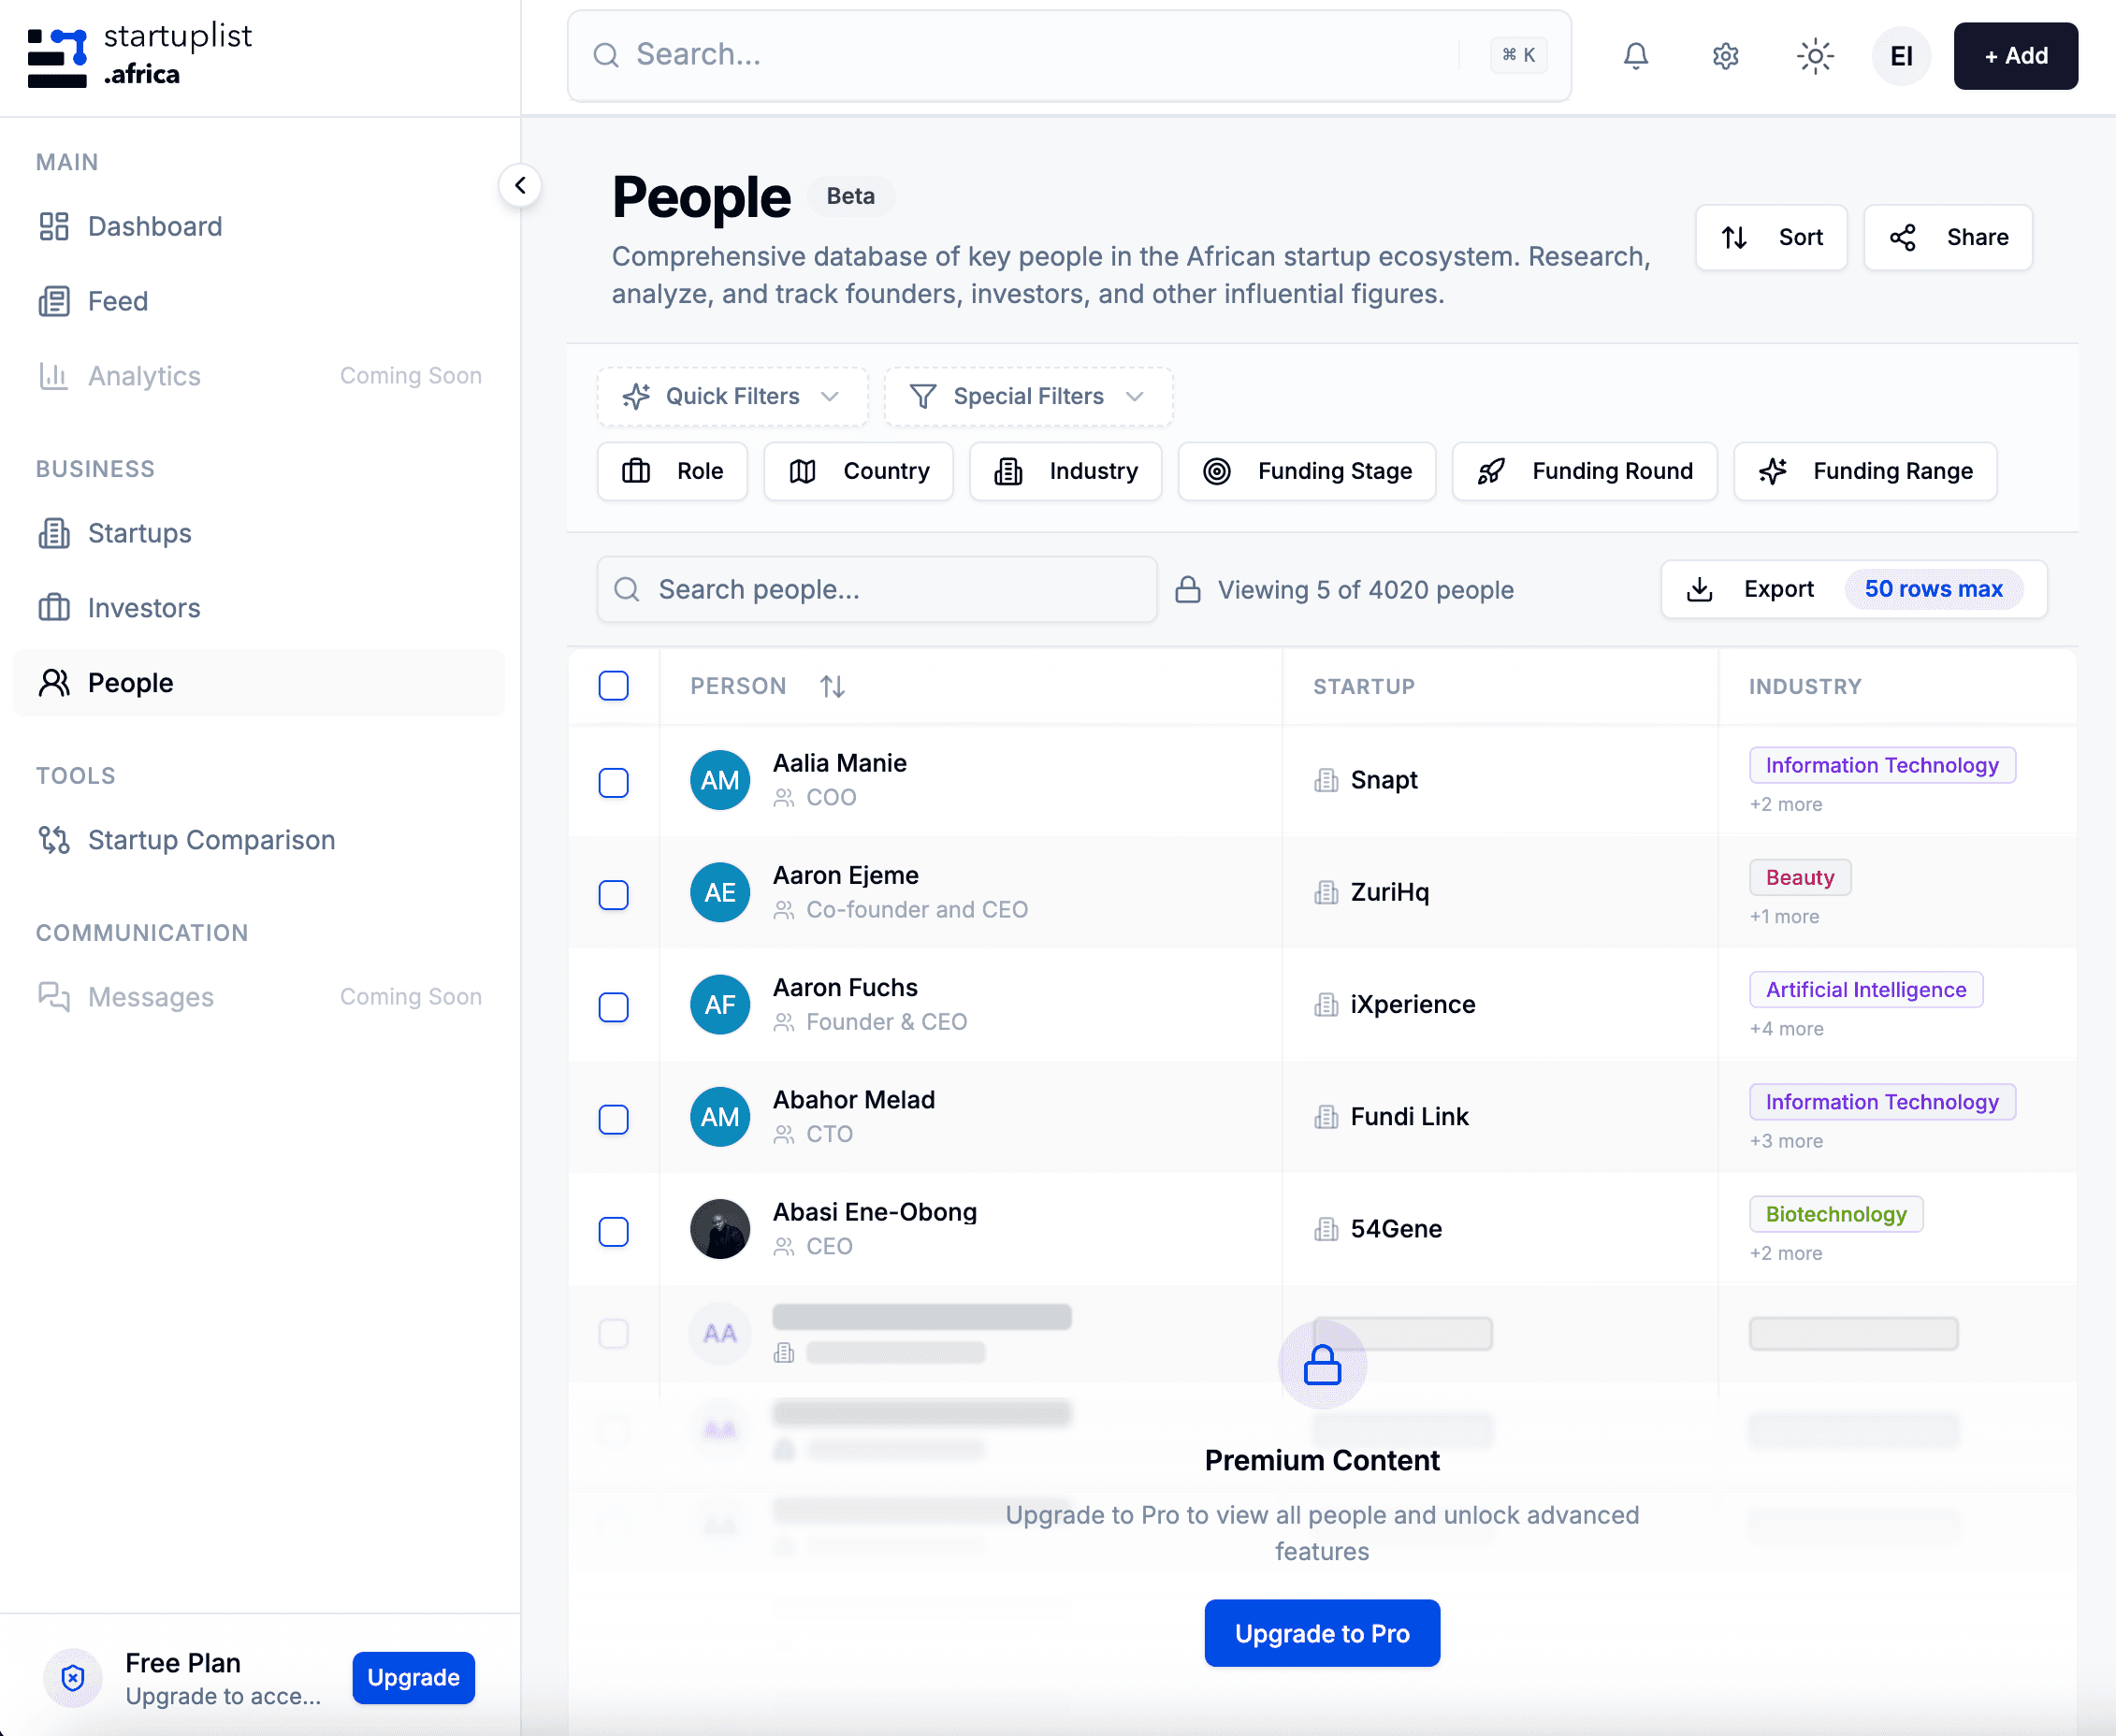Open Startup Comparison tool
The width and height of the screenshot is (2116, 1736).
258,840
